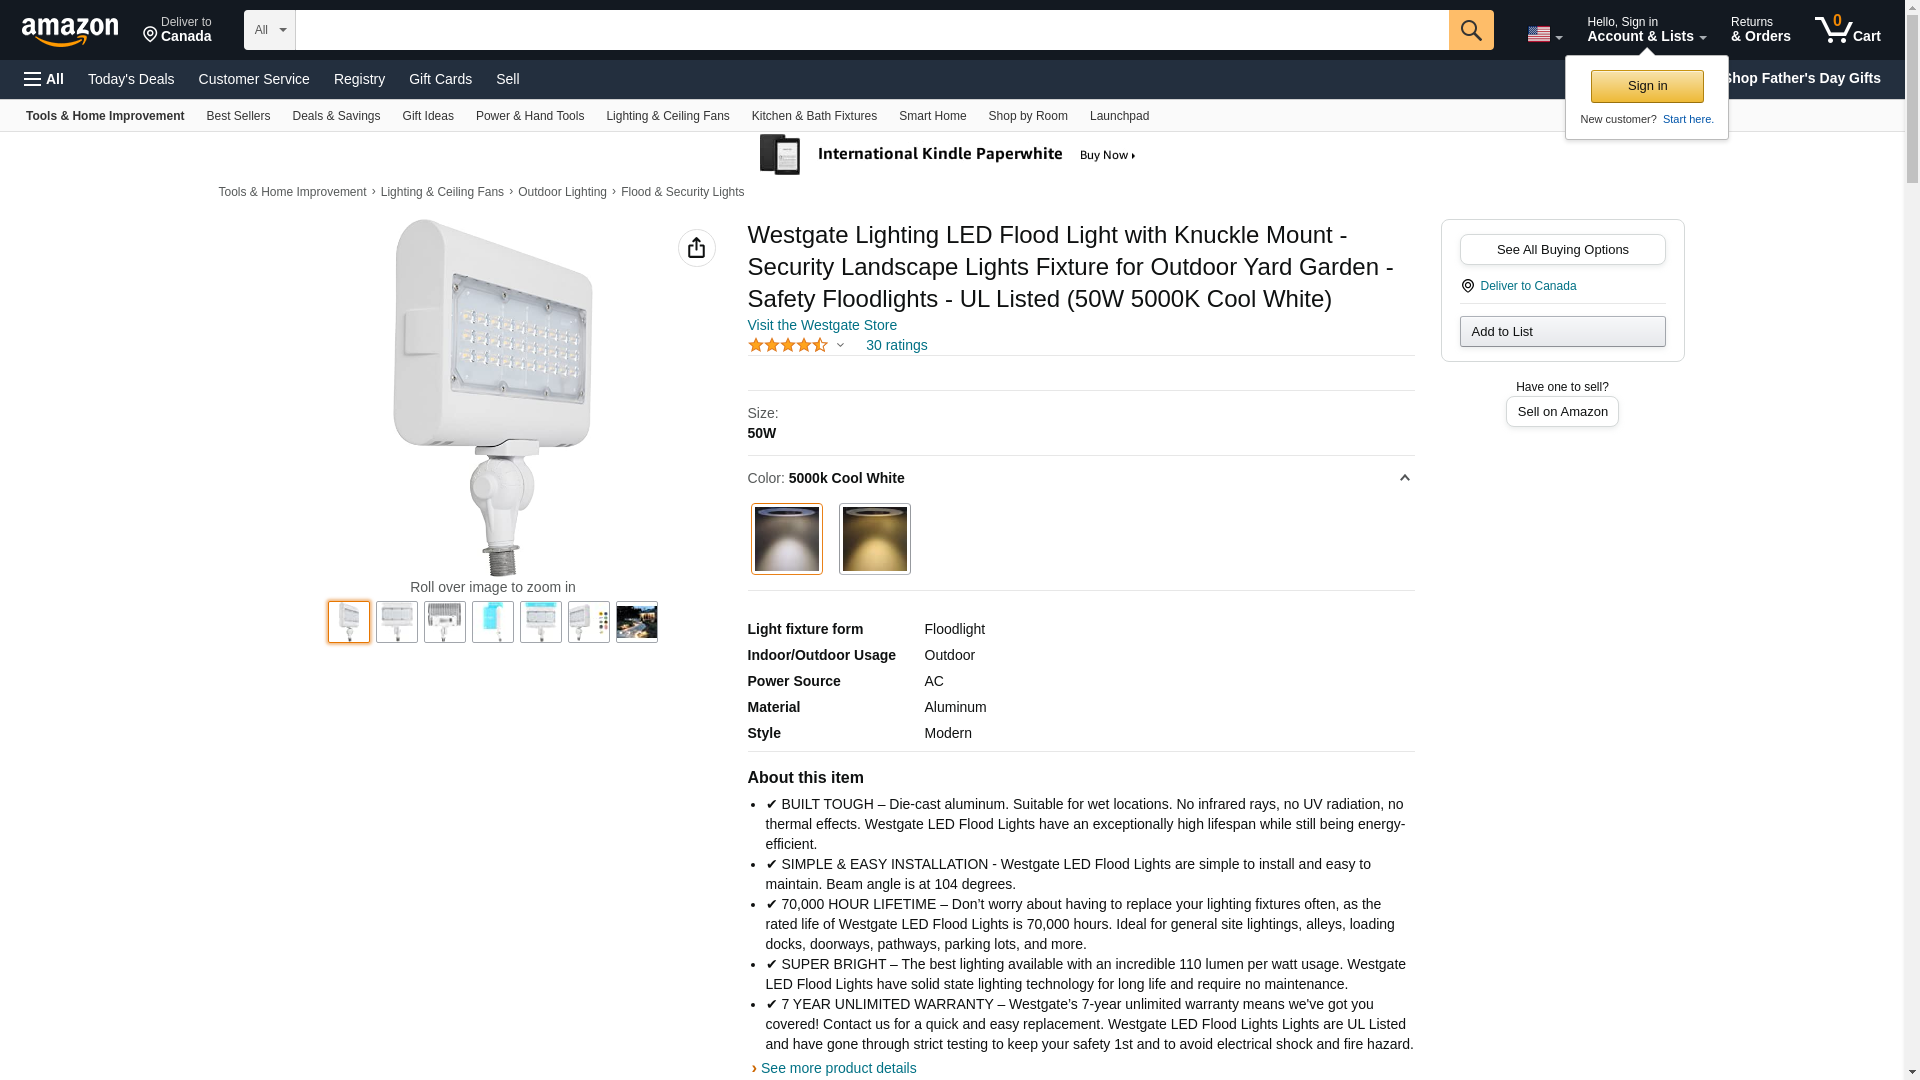The height and width of the screenshot is (1080, 1920).
Task: Click the Sign in button
Action: click(1647, 86)
